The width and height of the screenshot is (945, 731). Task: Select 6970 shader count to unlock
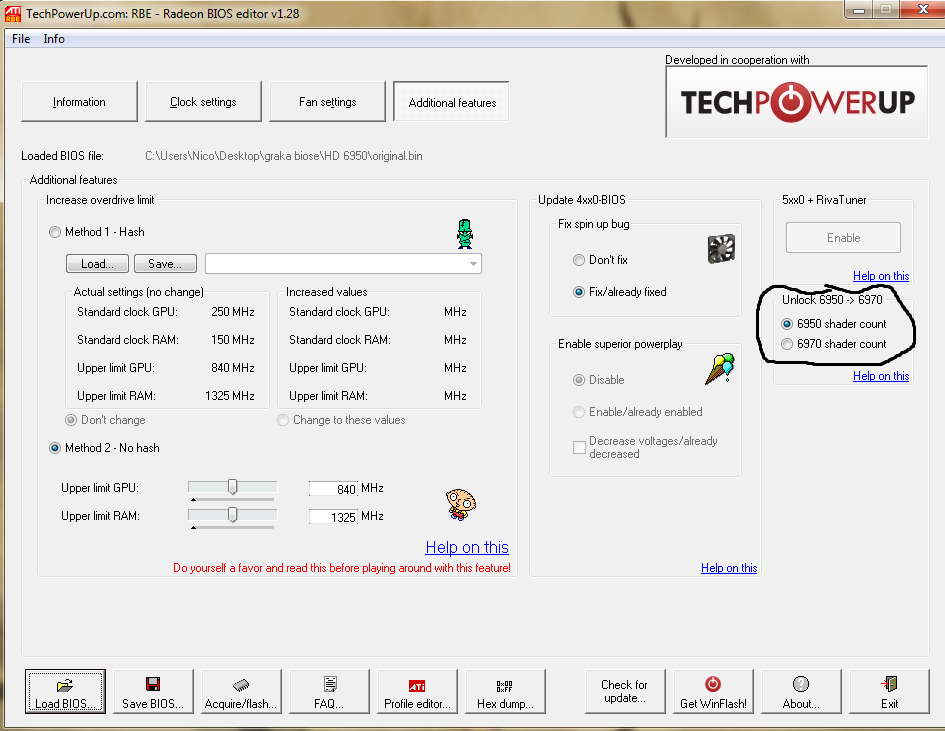(x=786, y=344)
